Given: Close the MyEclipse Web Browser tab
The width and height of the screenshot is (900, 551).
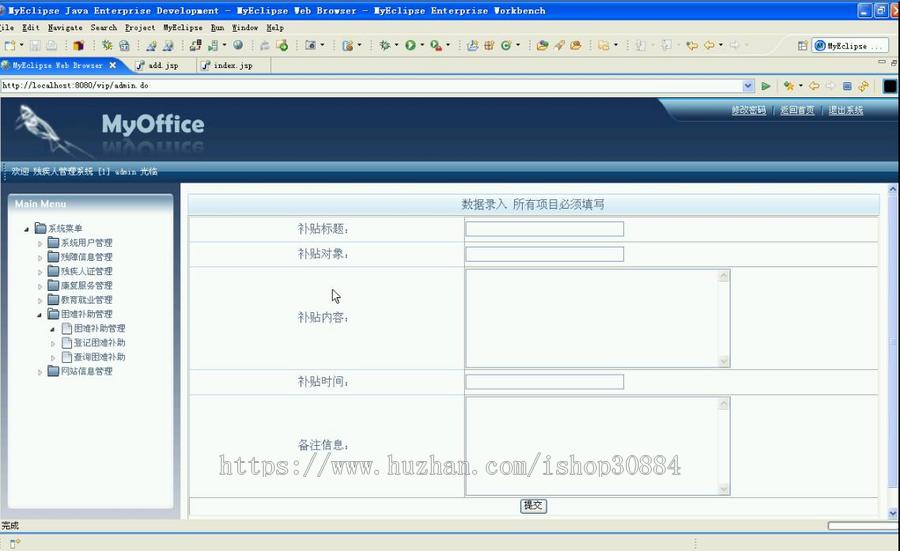Looking at the screenshot, I should (x=113, y=65).
